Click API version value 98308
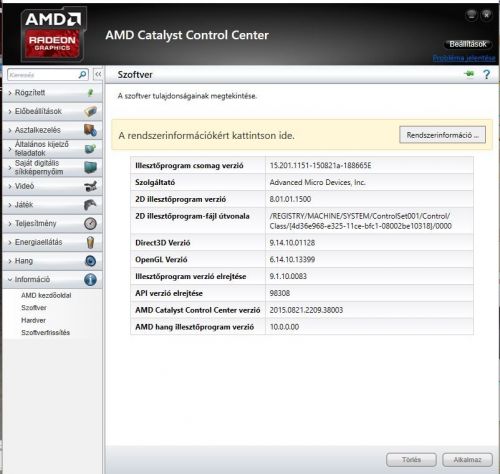Viewport: 500px width, 474px height. coord(280,293)
